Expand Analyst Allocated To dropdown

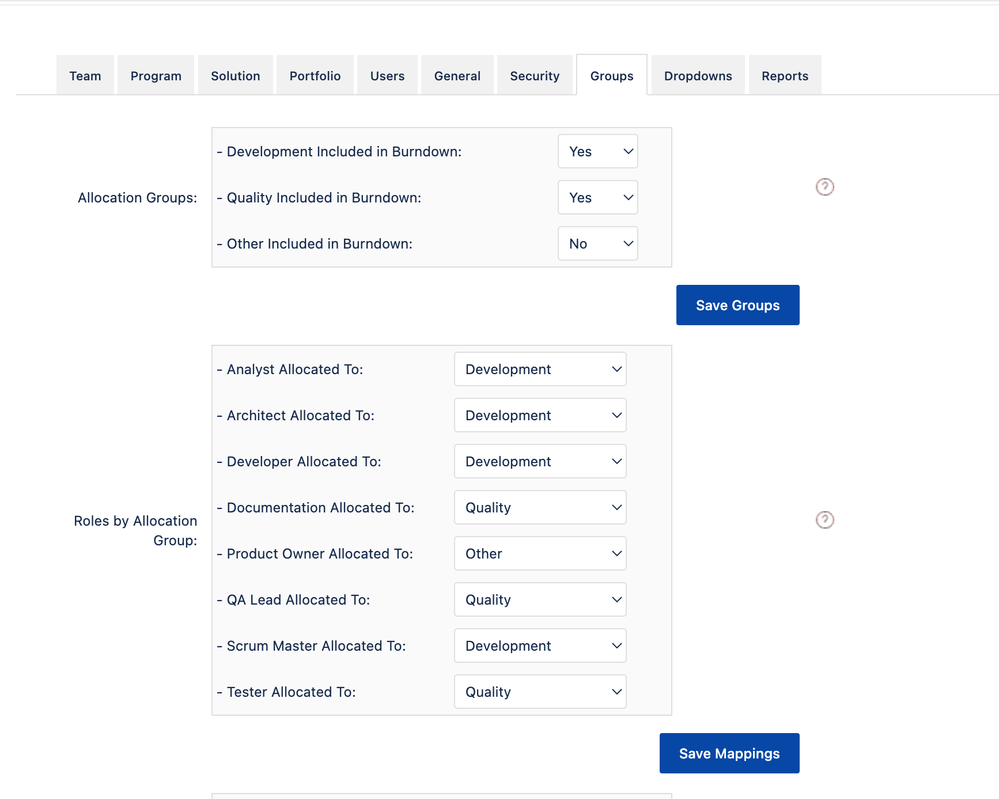tap(540, 369)
